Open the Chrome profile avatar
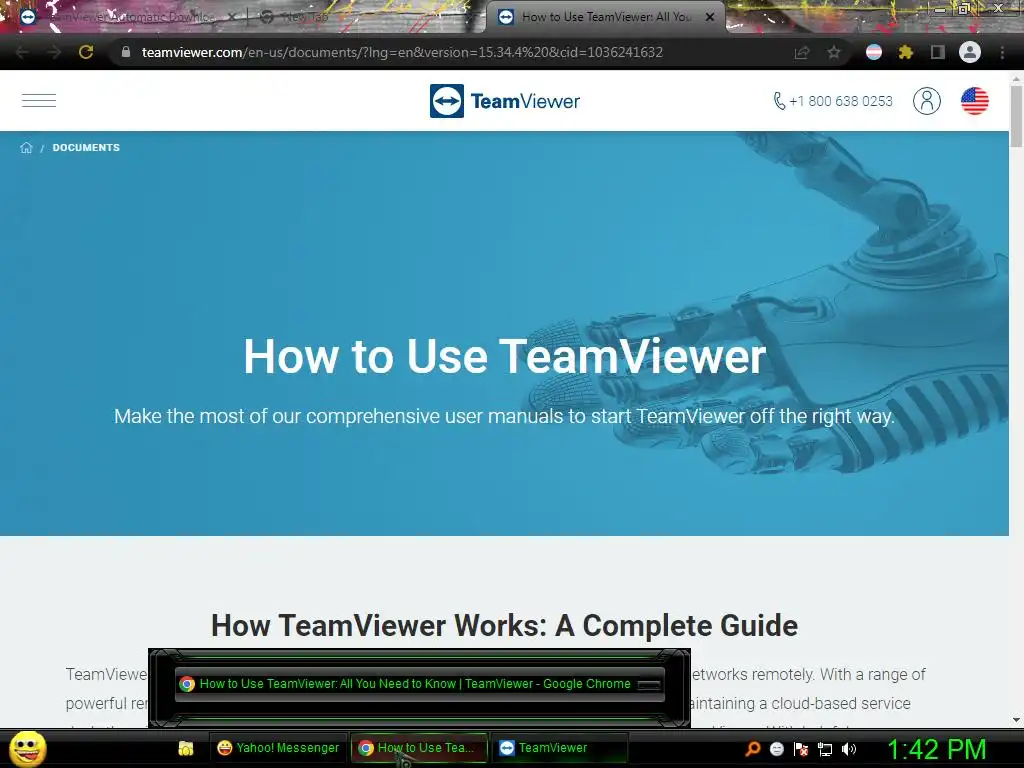 click(x=970, y=52)
